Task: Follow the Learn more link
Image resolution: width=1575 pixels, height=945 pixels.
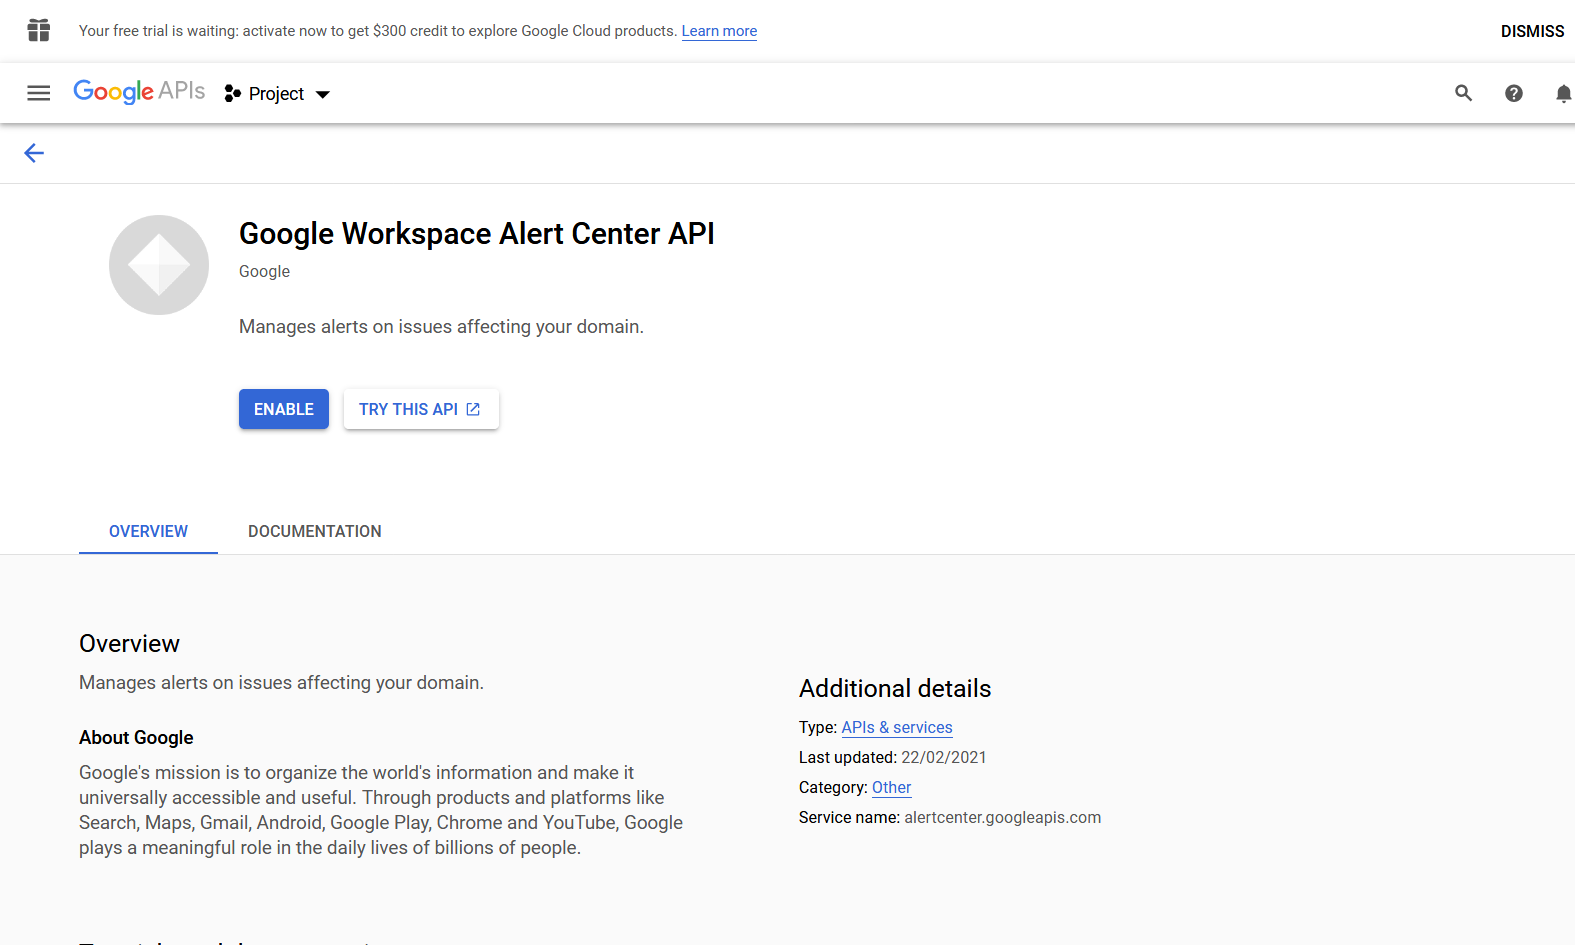Action: (x=719, y=31)
